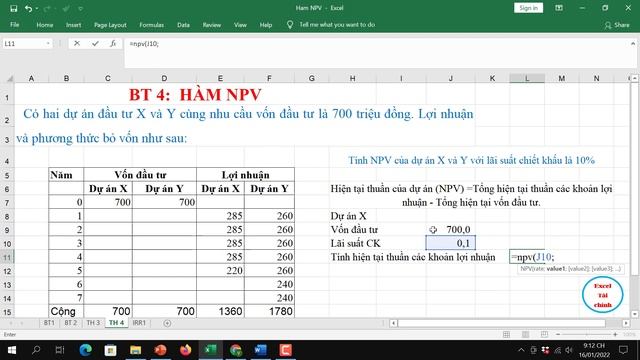The width and height of the screenshot is (640, 360).
Task: Open Google Chrome from taskbar
Action: (236, 350)
